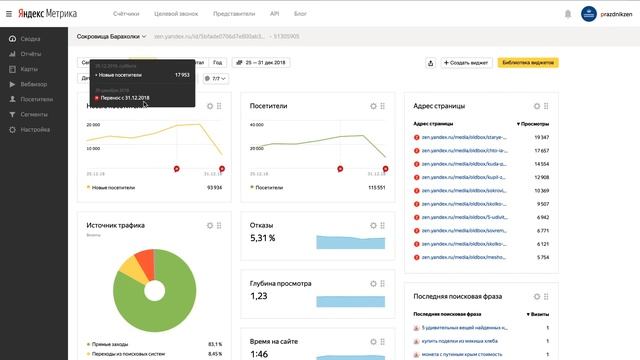Sort by the Визиты column header
Viewport: 640px width, 360px height.
pos(538,314)
